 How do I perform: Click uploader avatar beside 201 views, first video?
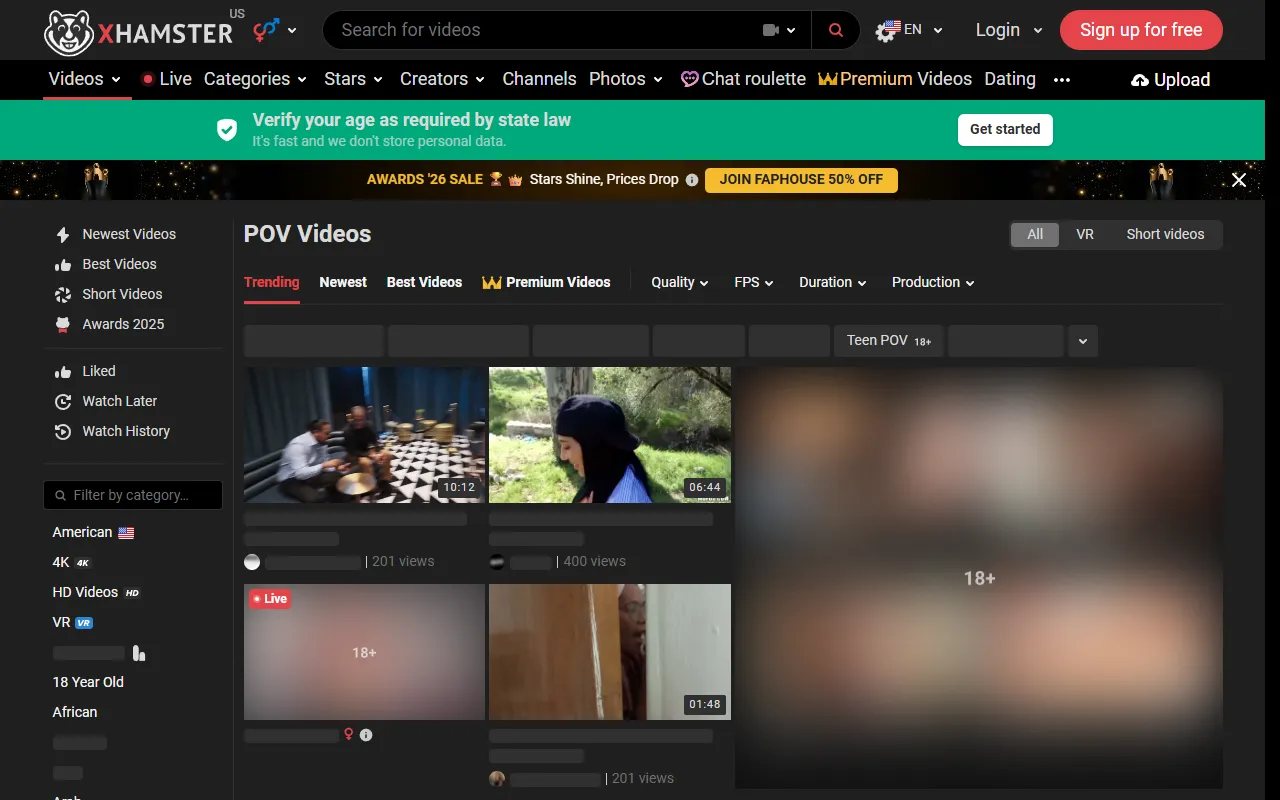(x=252, y=562)
